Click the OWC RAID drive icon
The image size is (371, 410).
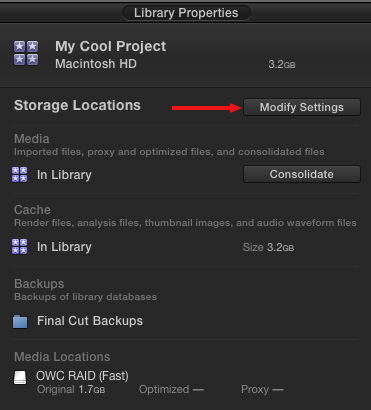pos(20,378)
